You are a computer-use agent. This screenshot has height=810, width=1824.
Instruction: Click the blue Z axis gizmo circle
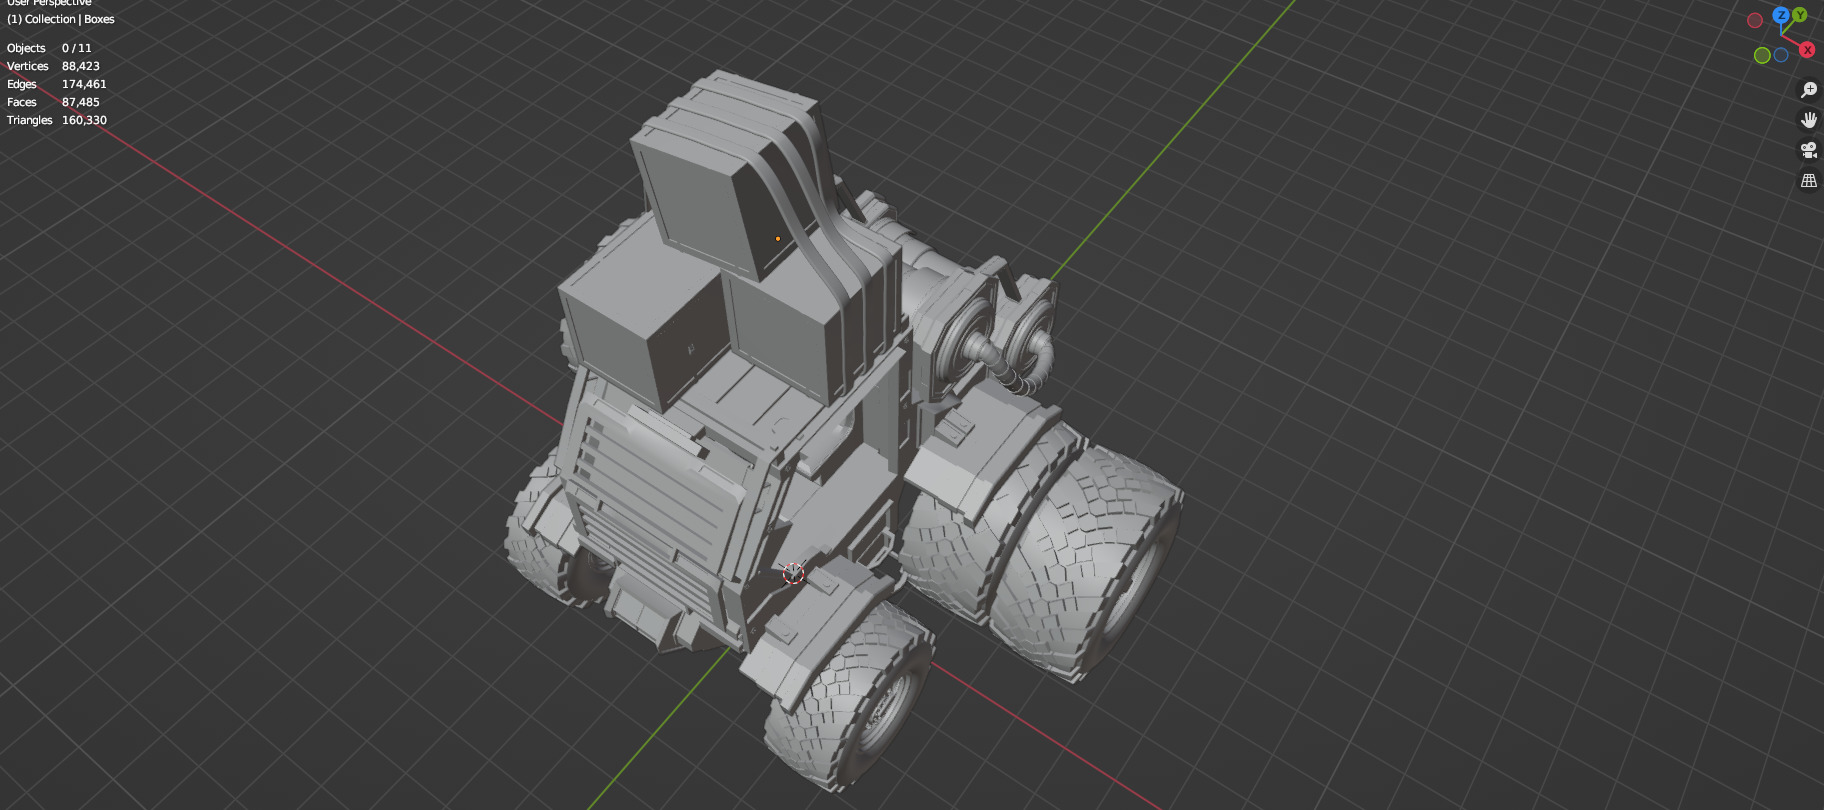click(1781, 15)
